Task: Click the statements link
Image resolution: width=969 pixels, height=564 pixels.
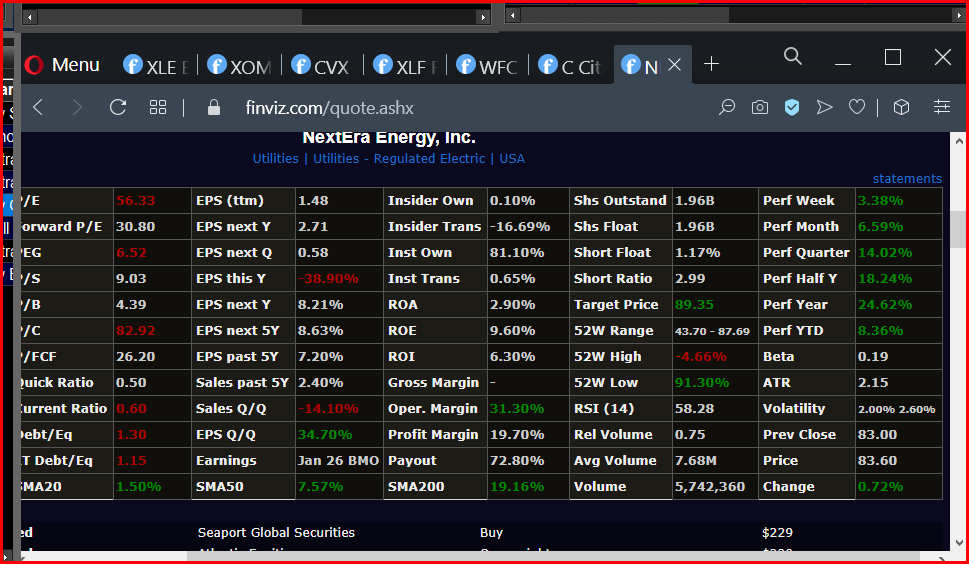Action: pos(907,179)
